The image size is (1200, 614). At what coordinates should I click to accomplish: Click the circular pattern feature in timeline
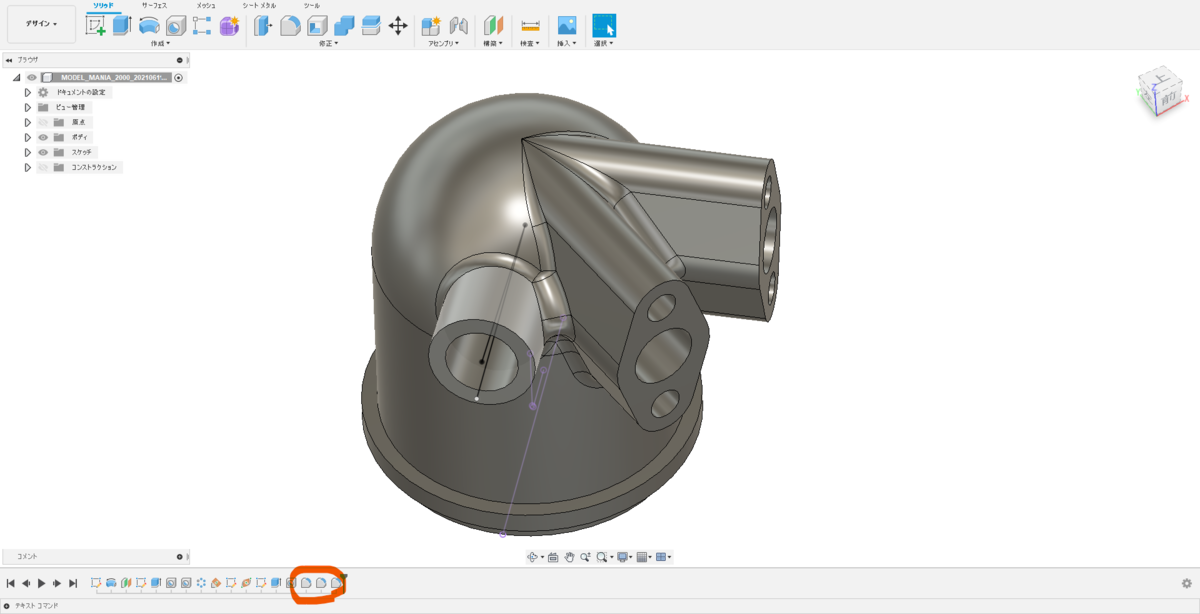coord(201,582)
